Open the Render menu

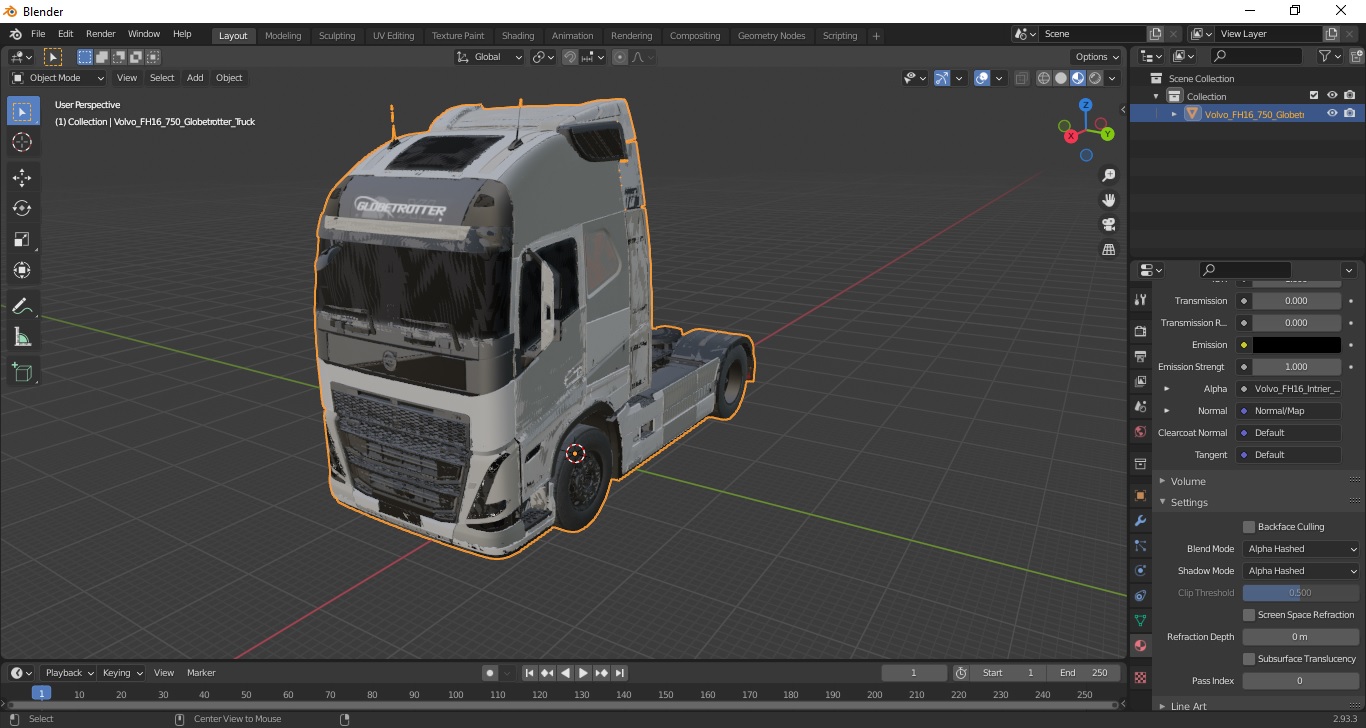click(101, 34)
